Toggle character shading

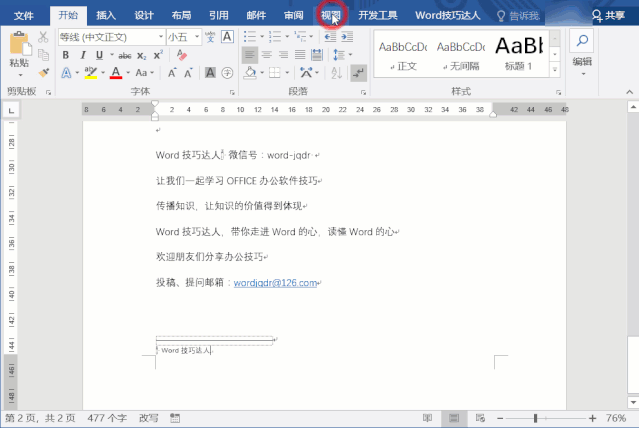tap(210, 73)
